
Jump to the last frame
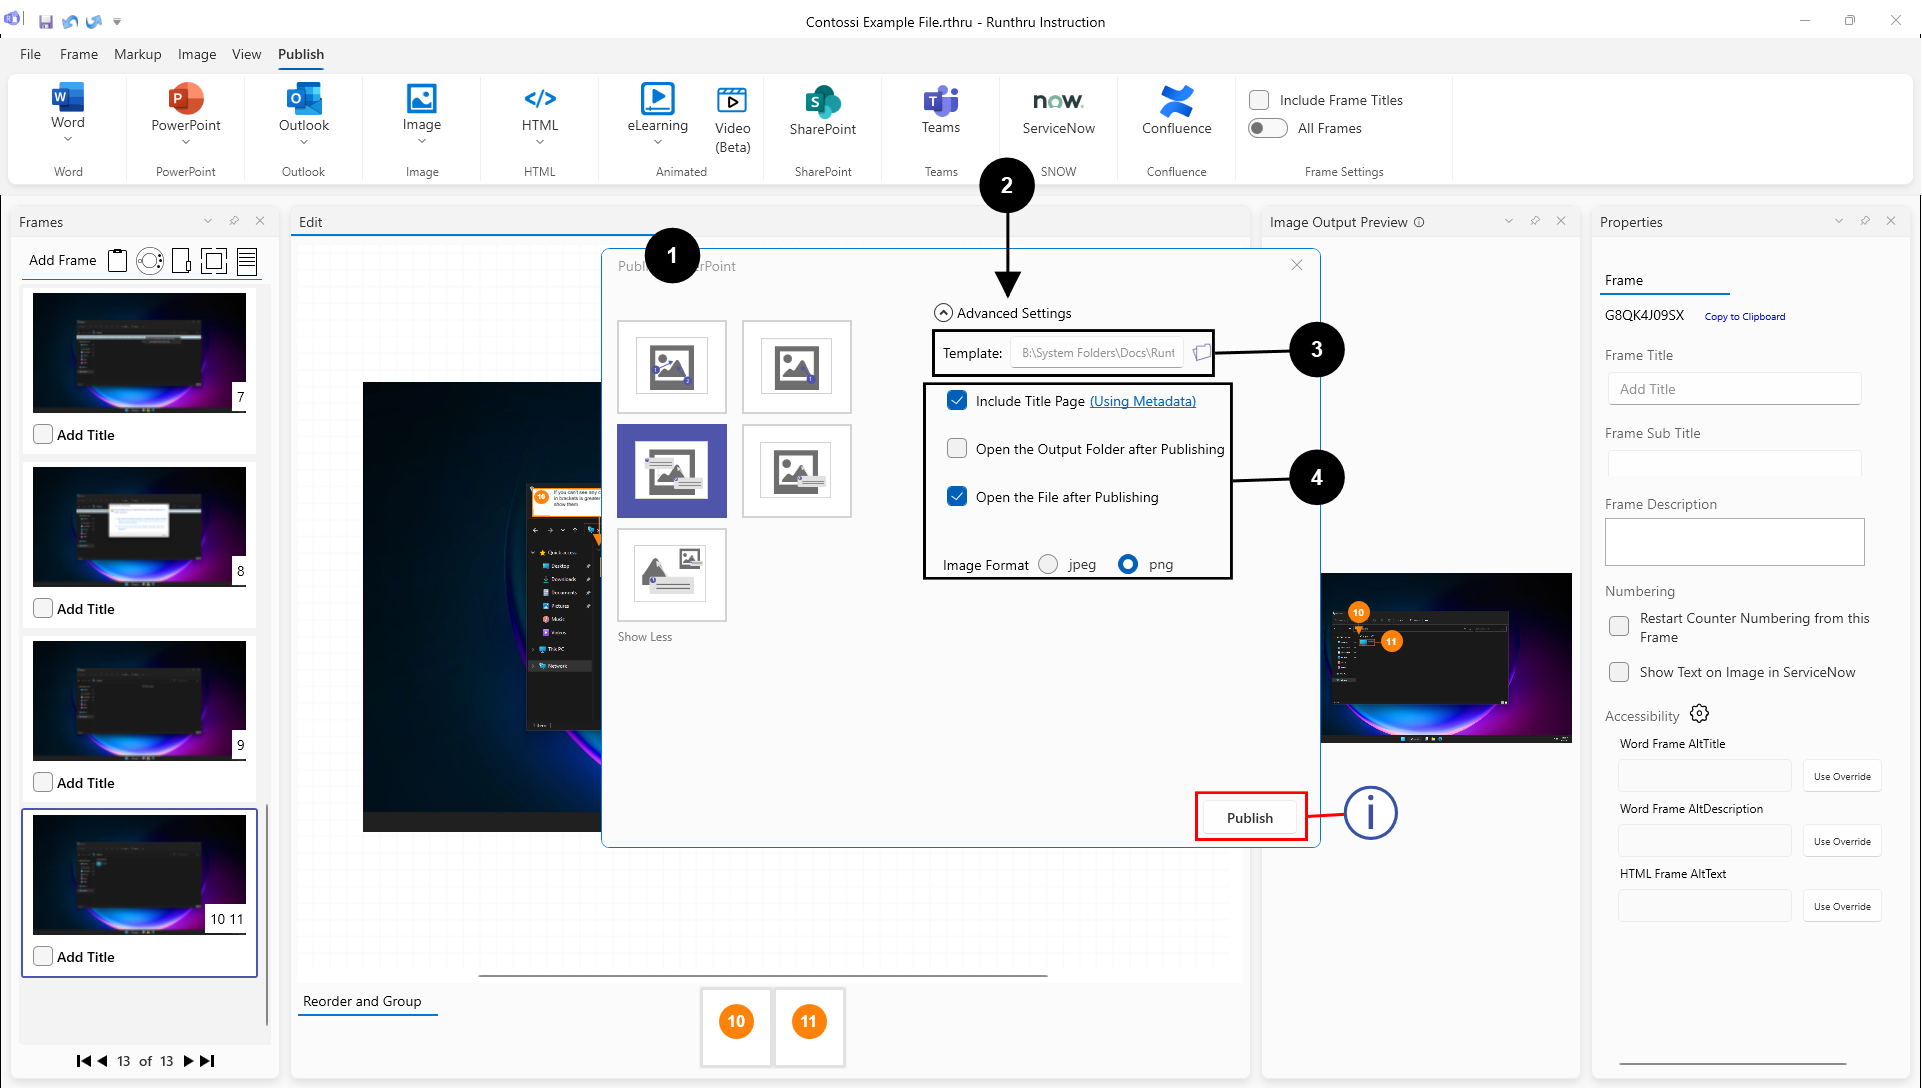point(207,1061)
